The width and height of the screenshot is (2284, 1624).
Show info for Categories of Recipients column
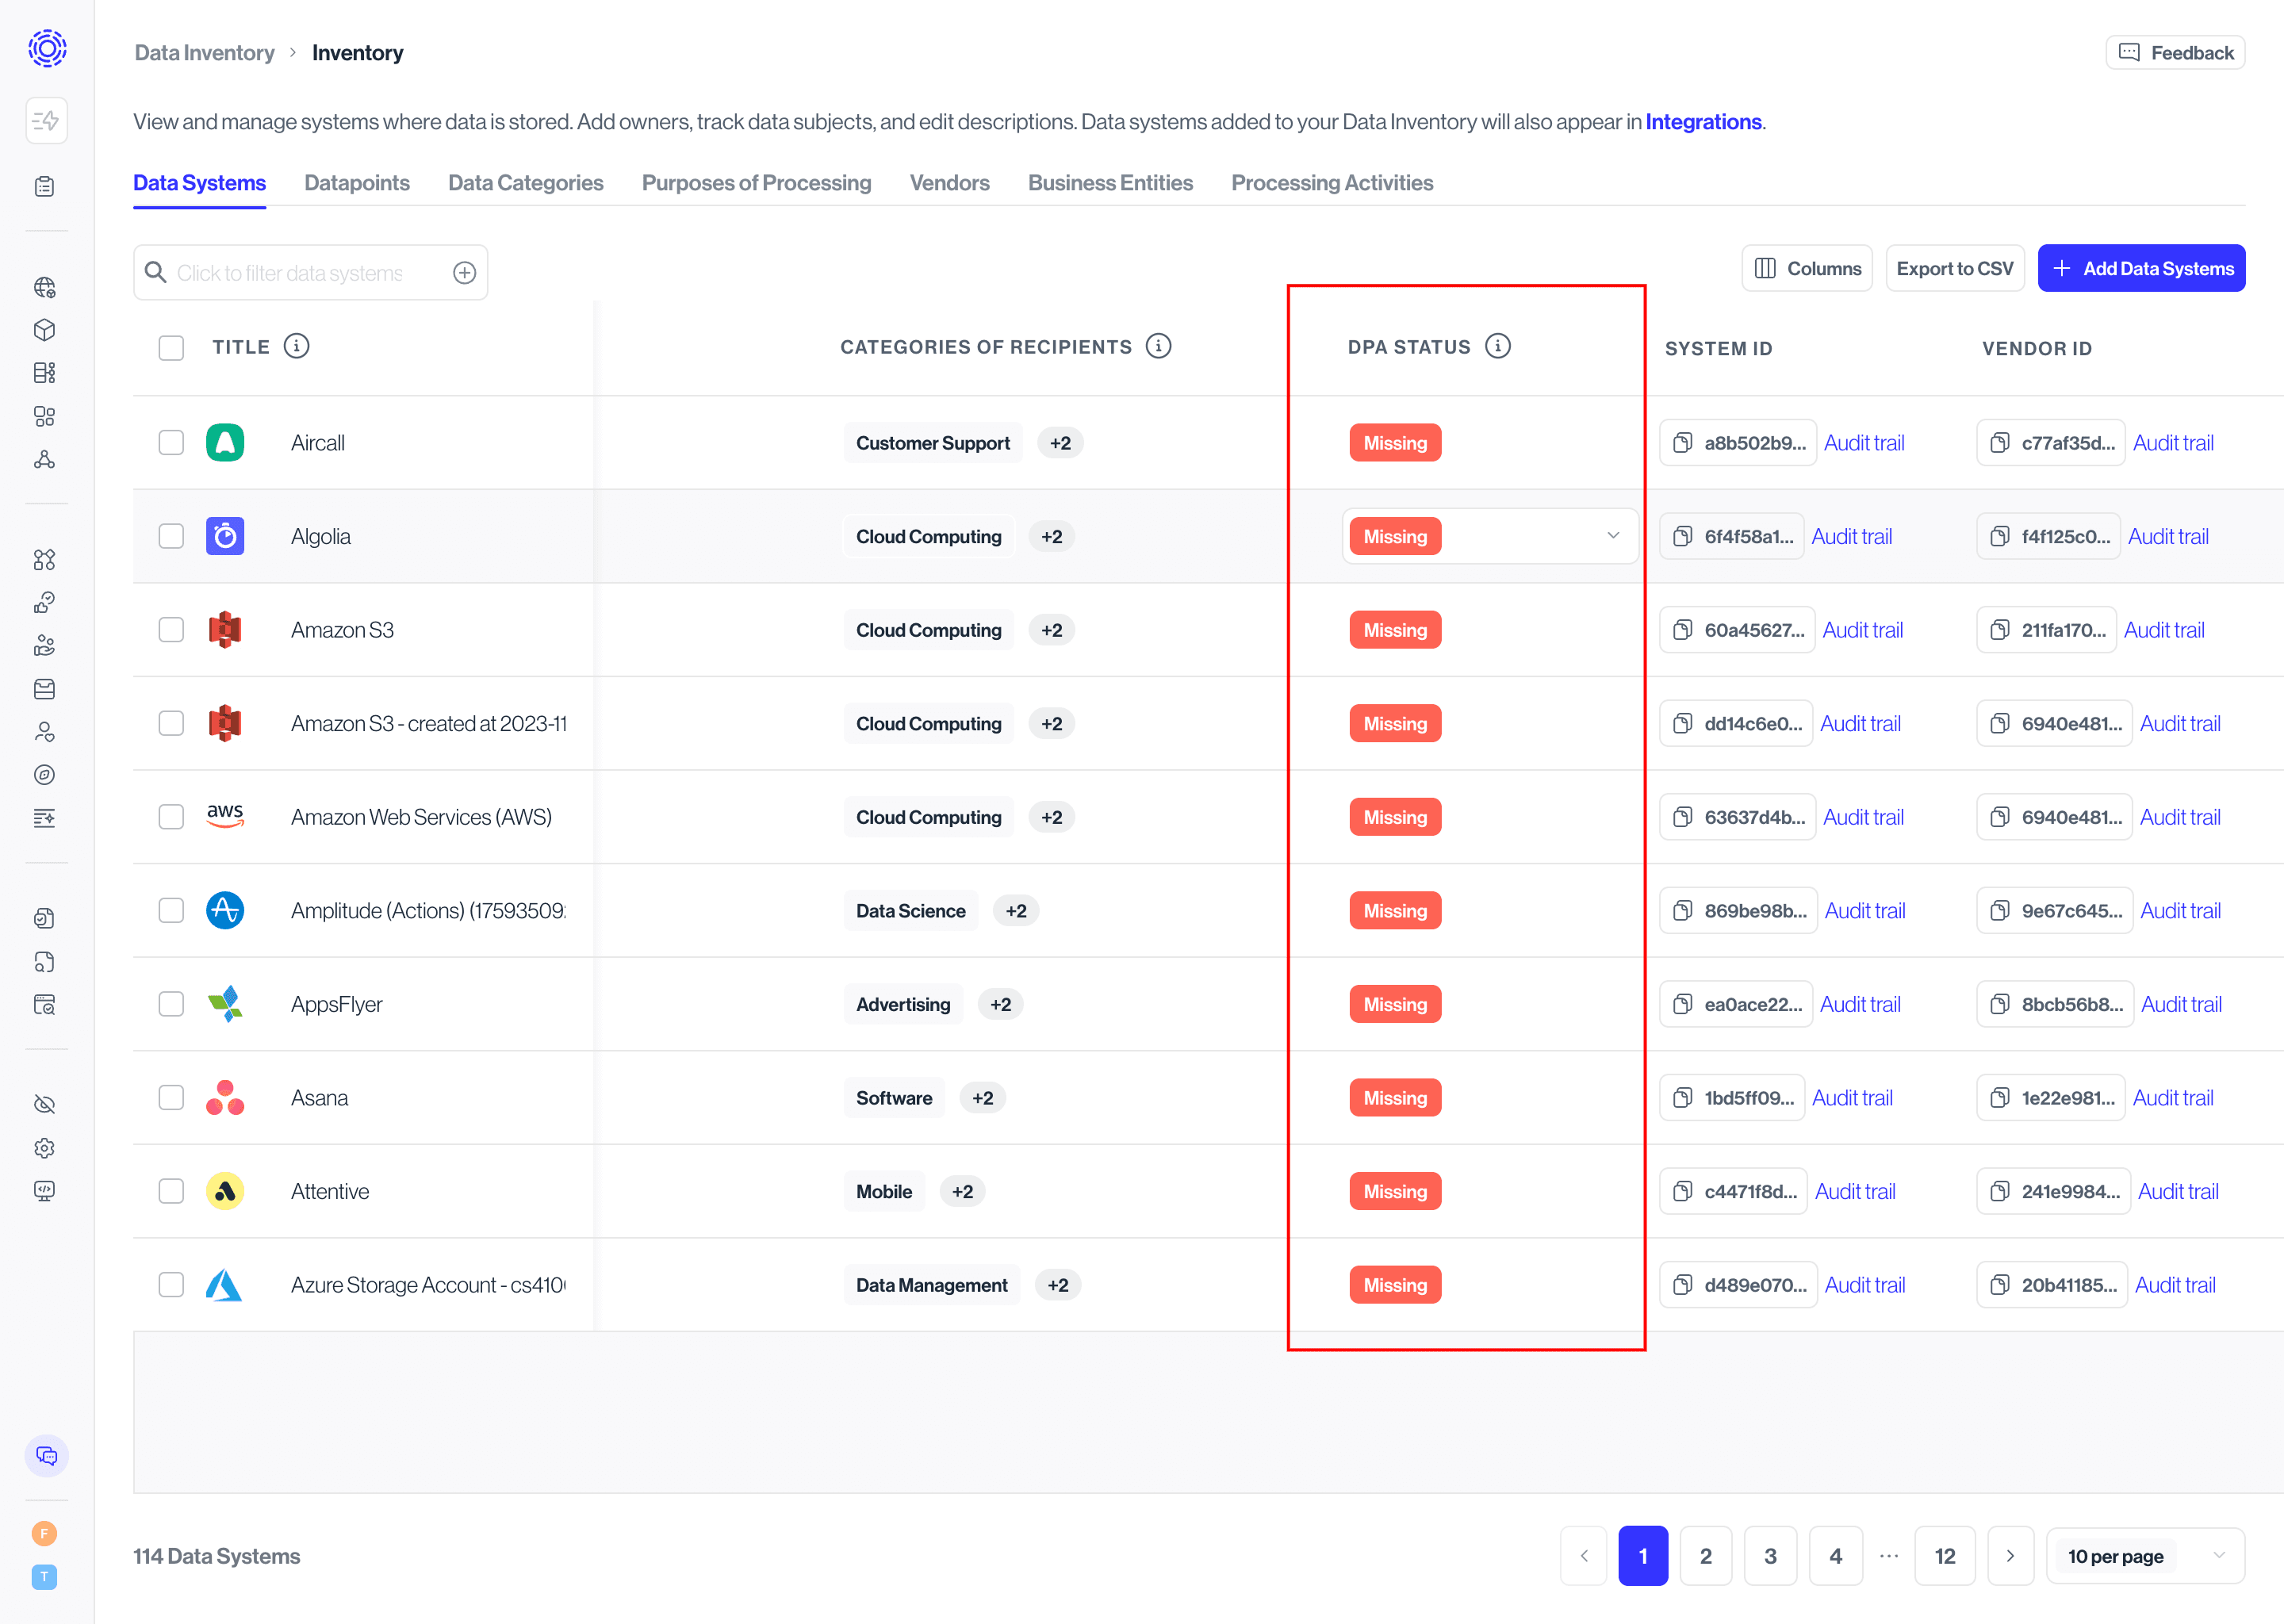pos(1158,346)
